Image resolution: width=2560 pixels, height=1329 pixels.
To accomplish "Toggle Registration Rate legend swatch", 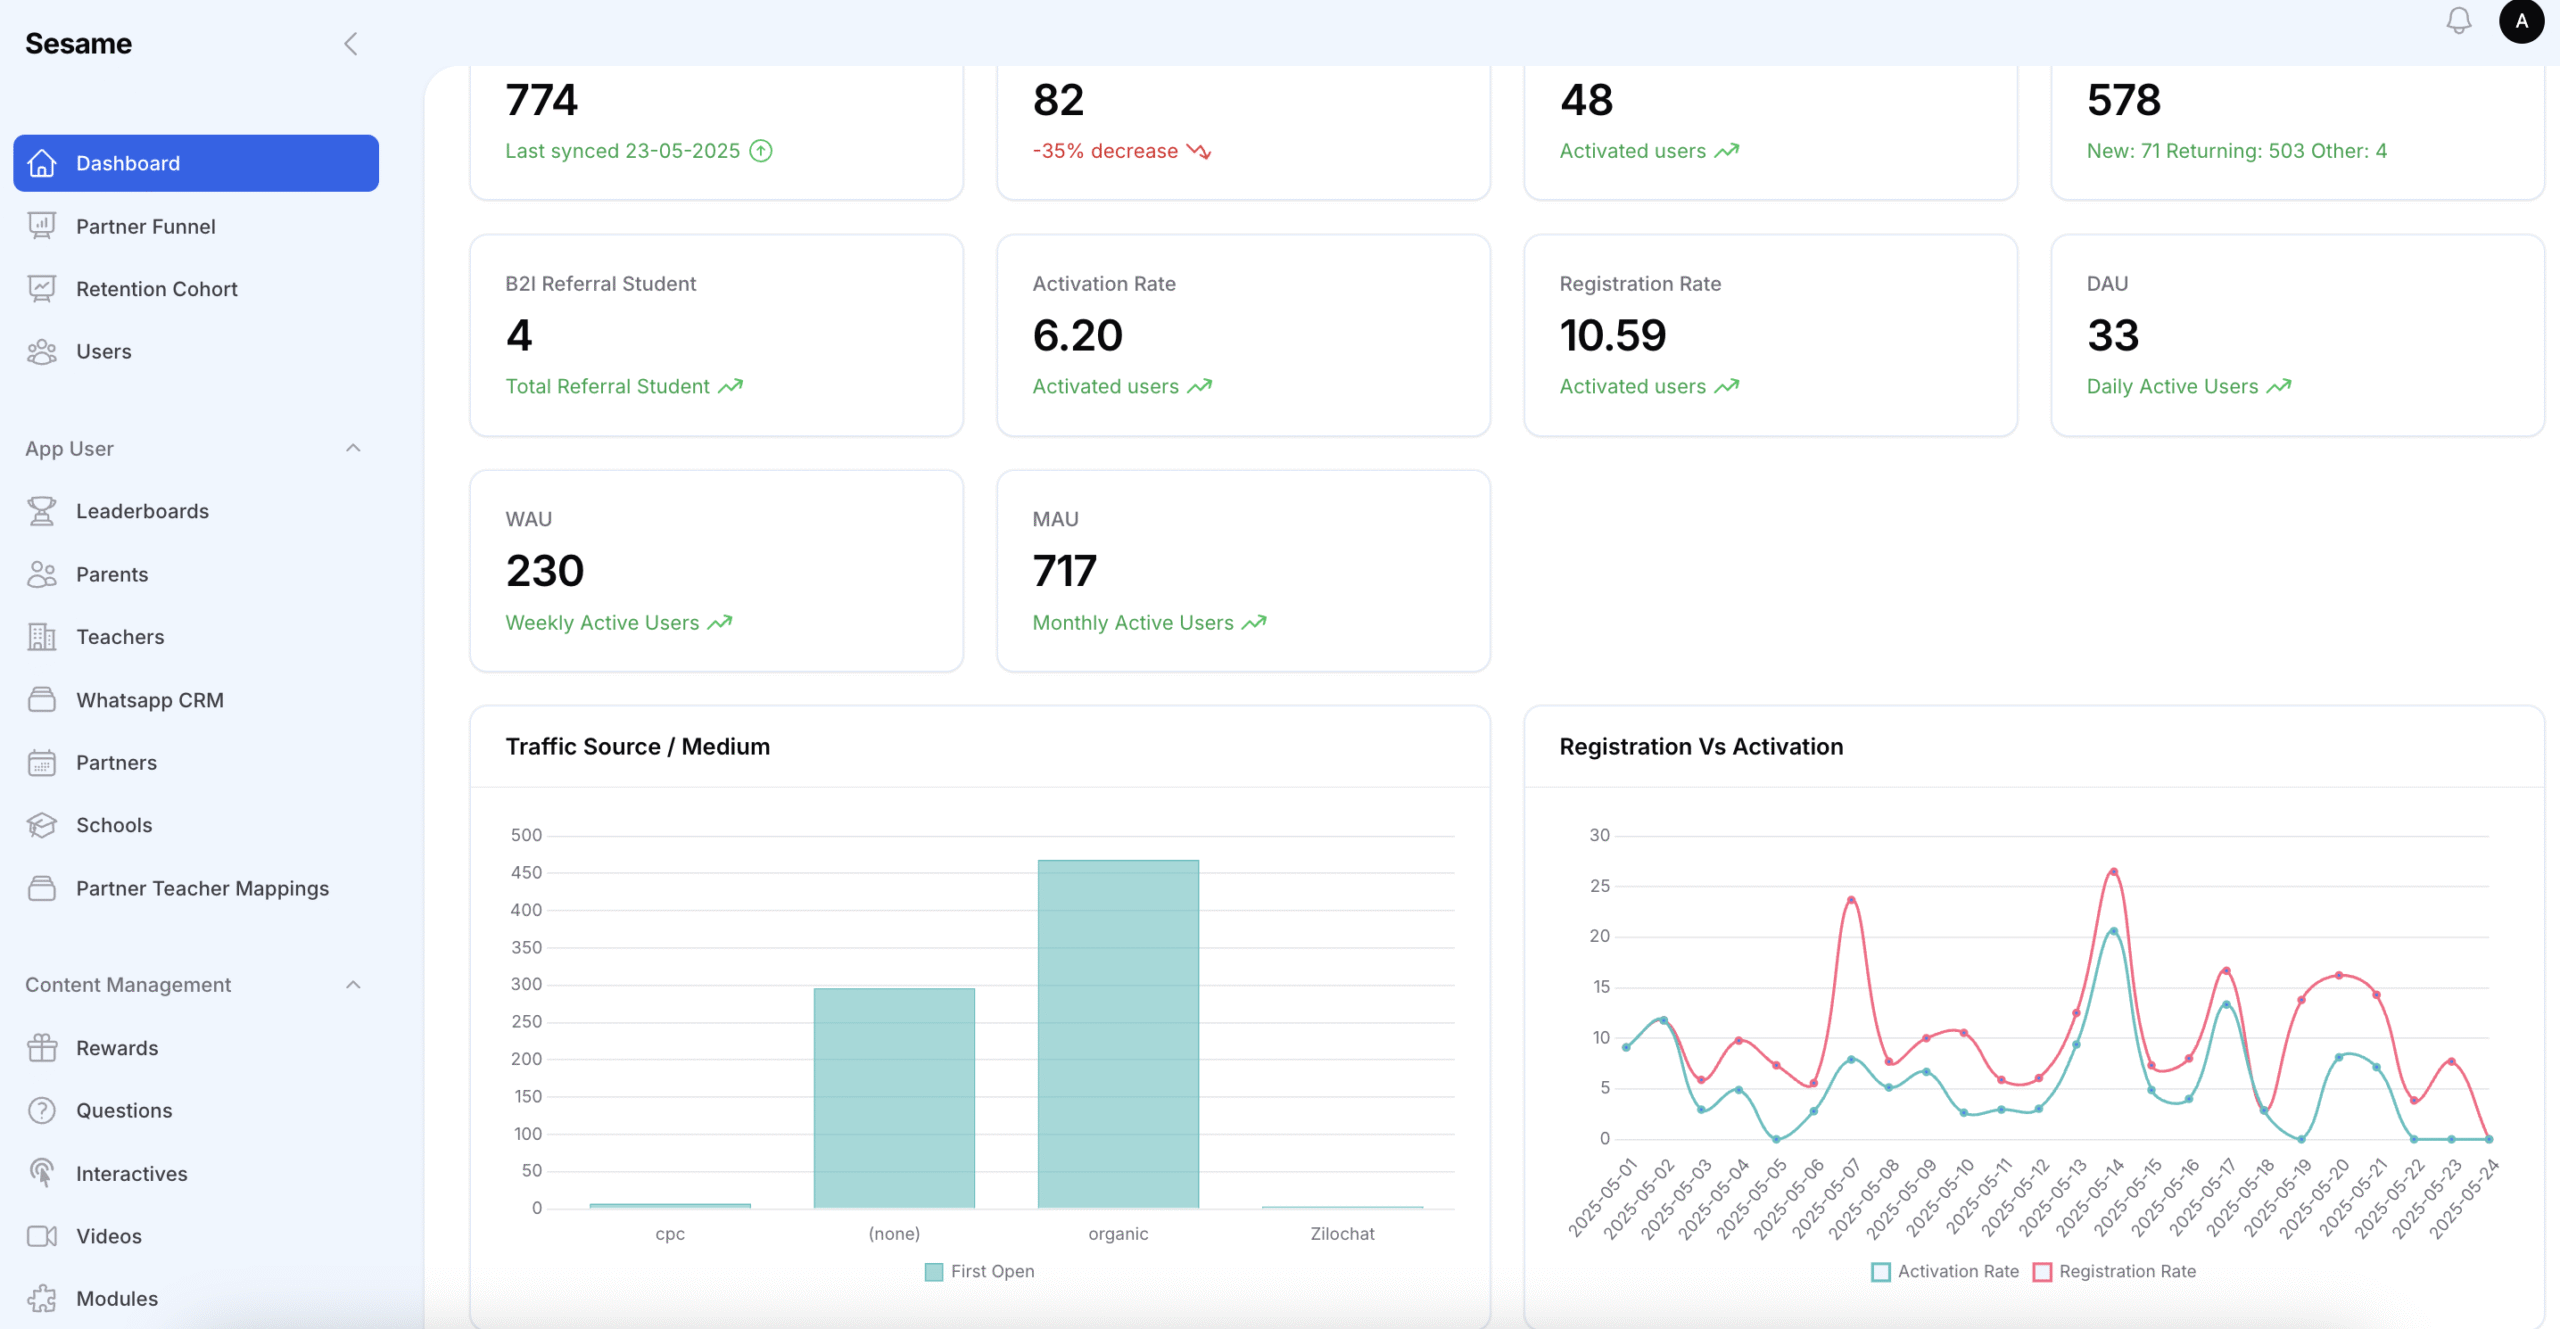I will (2042, 1272).
